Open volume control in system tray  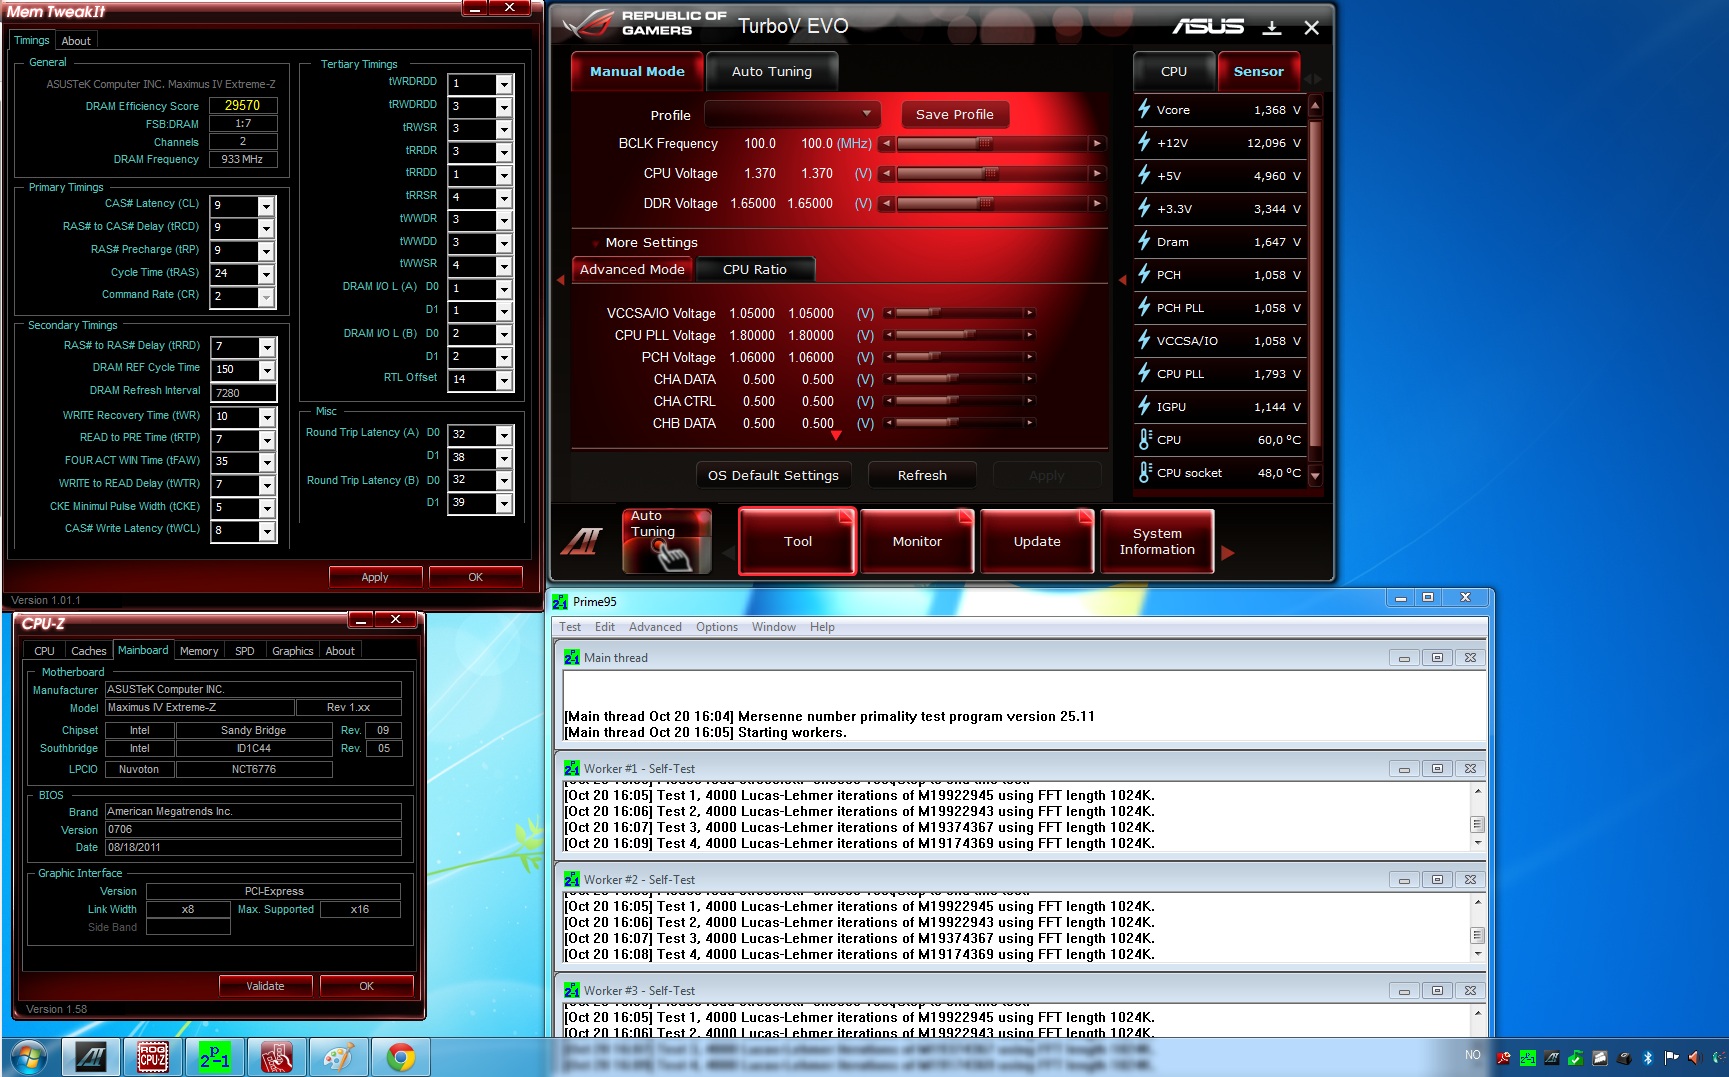coord(1694,1058)
